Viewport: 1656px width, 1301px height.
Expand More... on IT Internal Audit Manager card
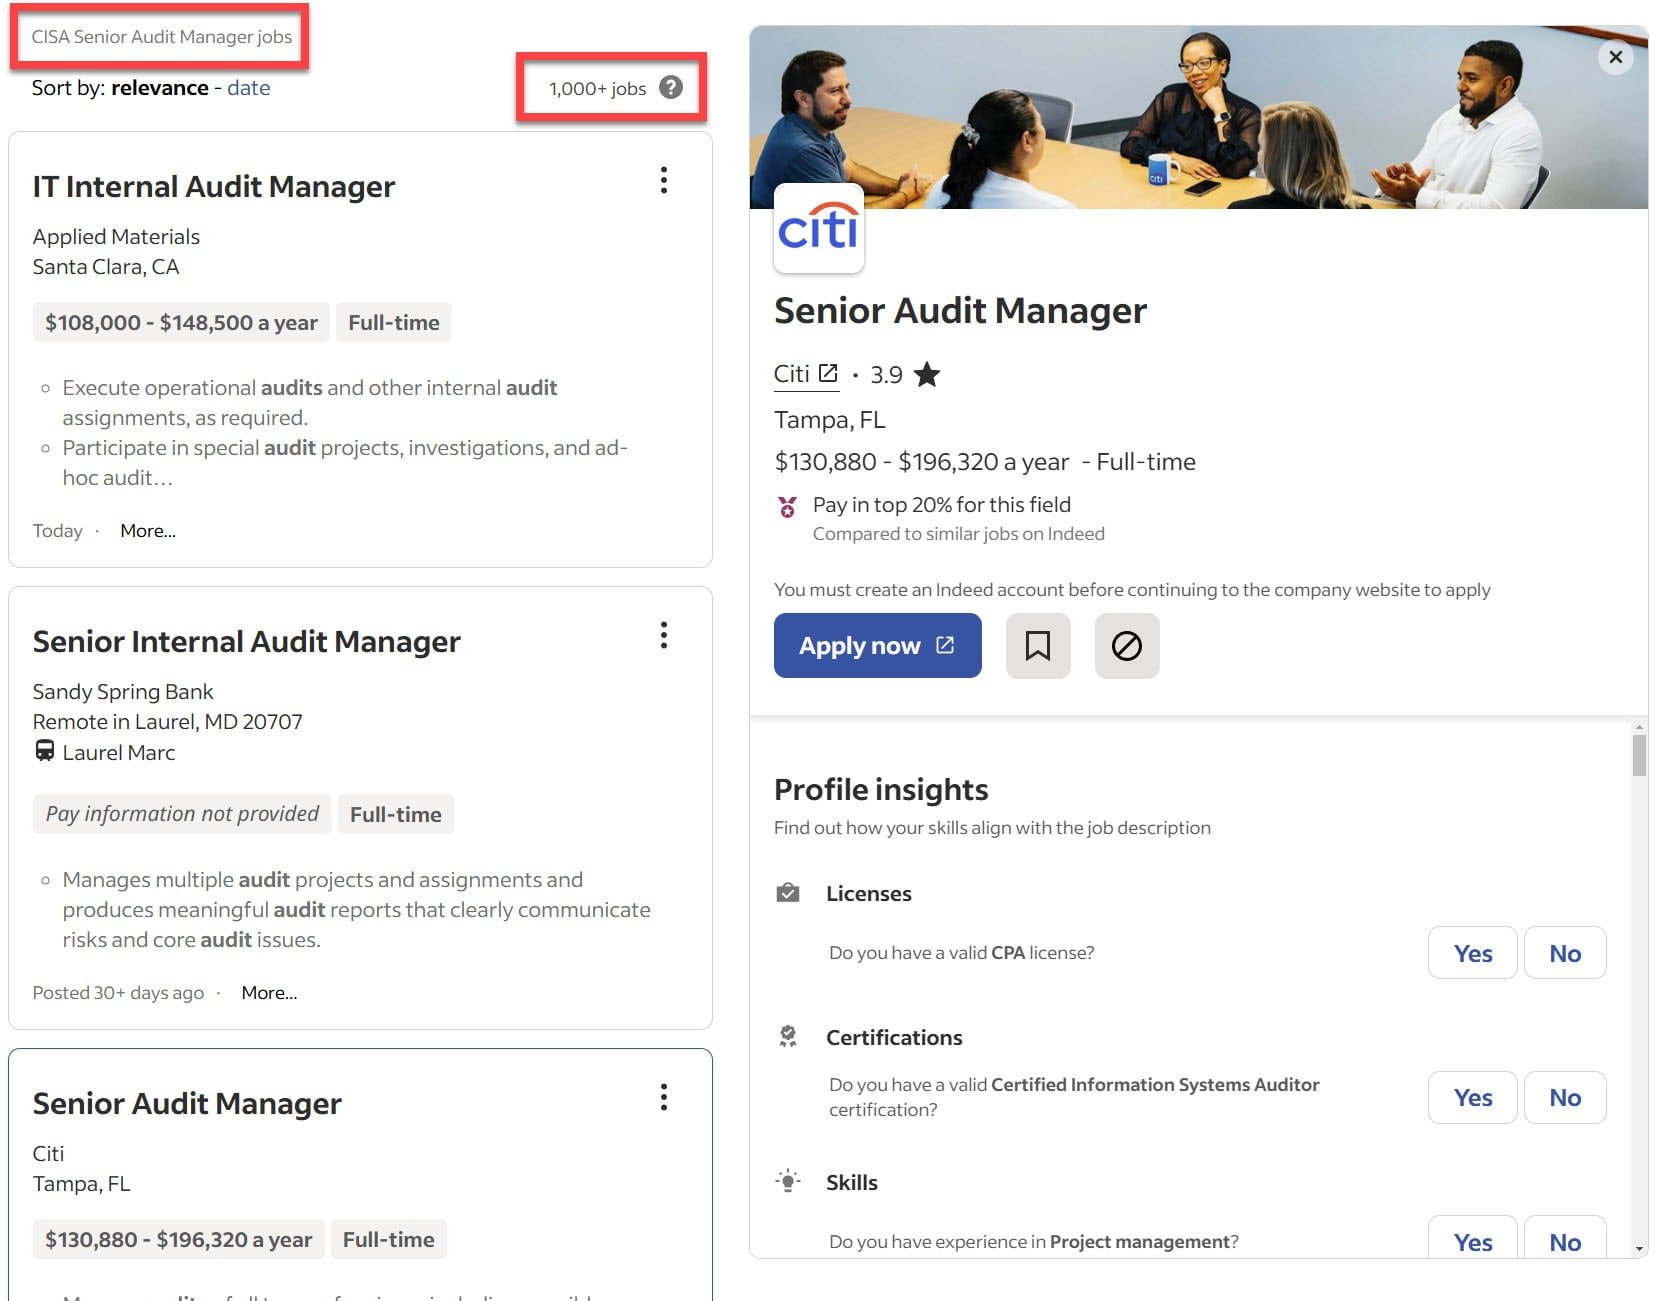(148, 531)
